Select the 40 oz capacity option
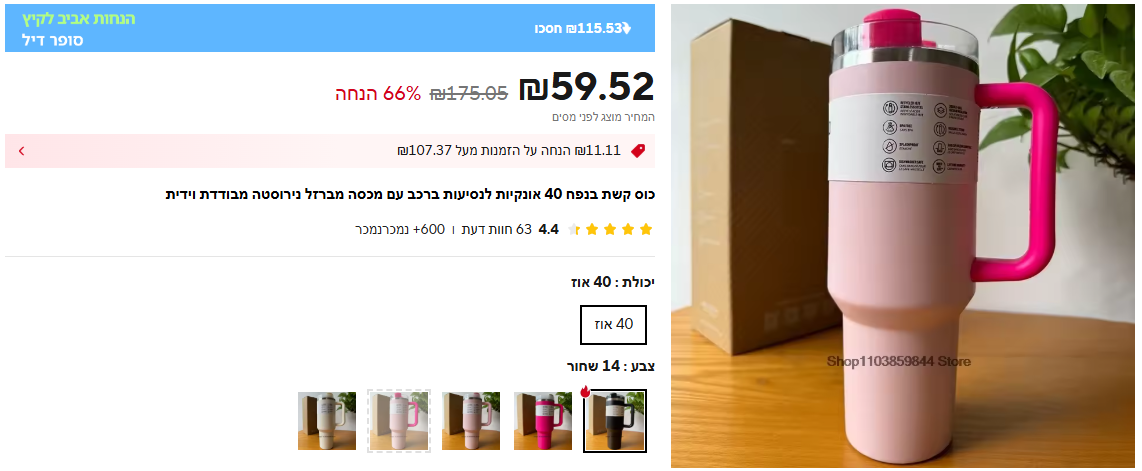 tap(613, 325)
